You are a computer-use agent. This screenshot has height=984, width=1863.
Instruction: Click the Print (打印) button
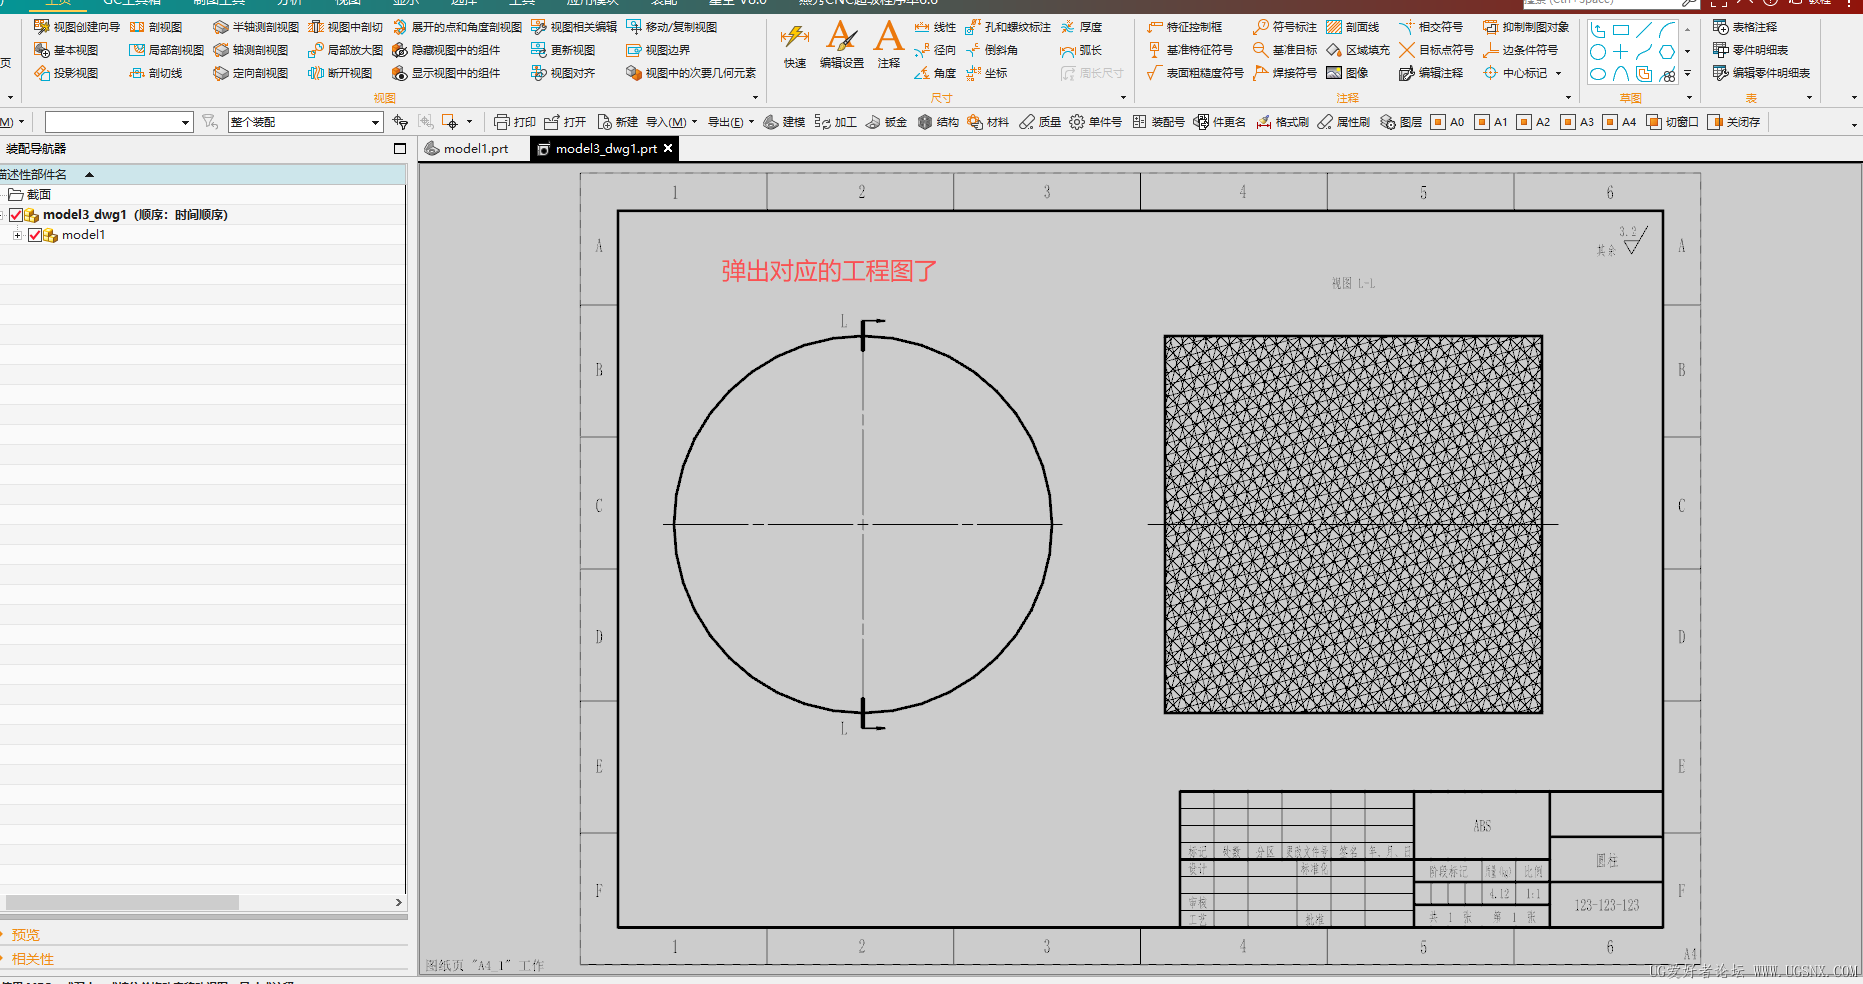515,122
